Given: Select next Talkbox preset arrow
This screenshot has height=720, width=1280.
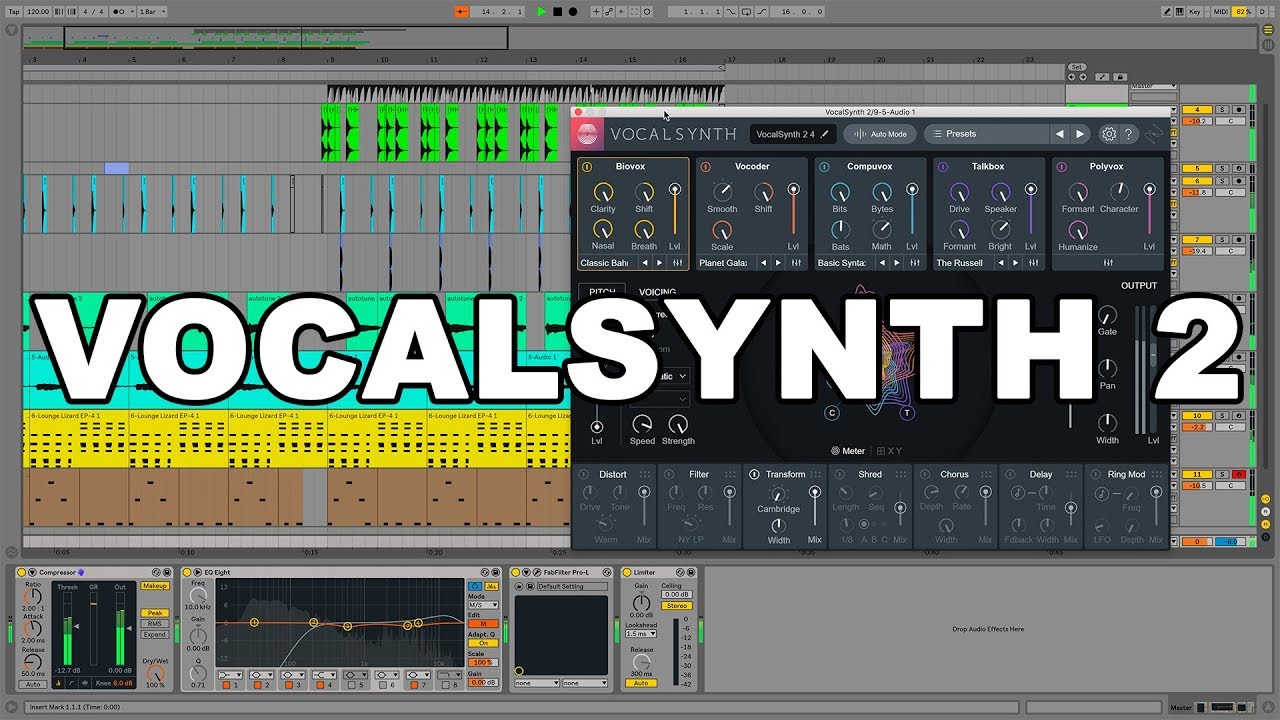Looking at the screenshot, I should coord(1015,263).
